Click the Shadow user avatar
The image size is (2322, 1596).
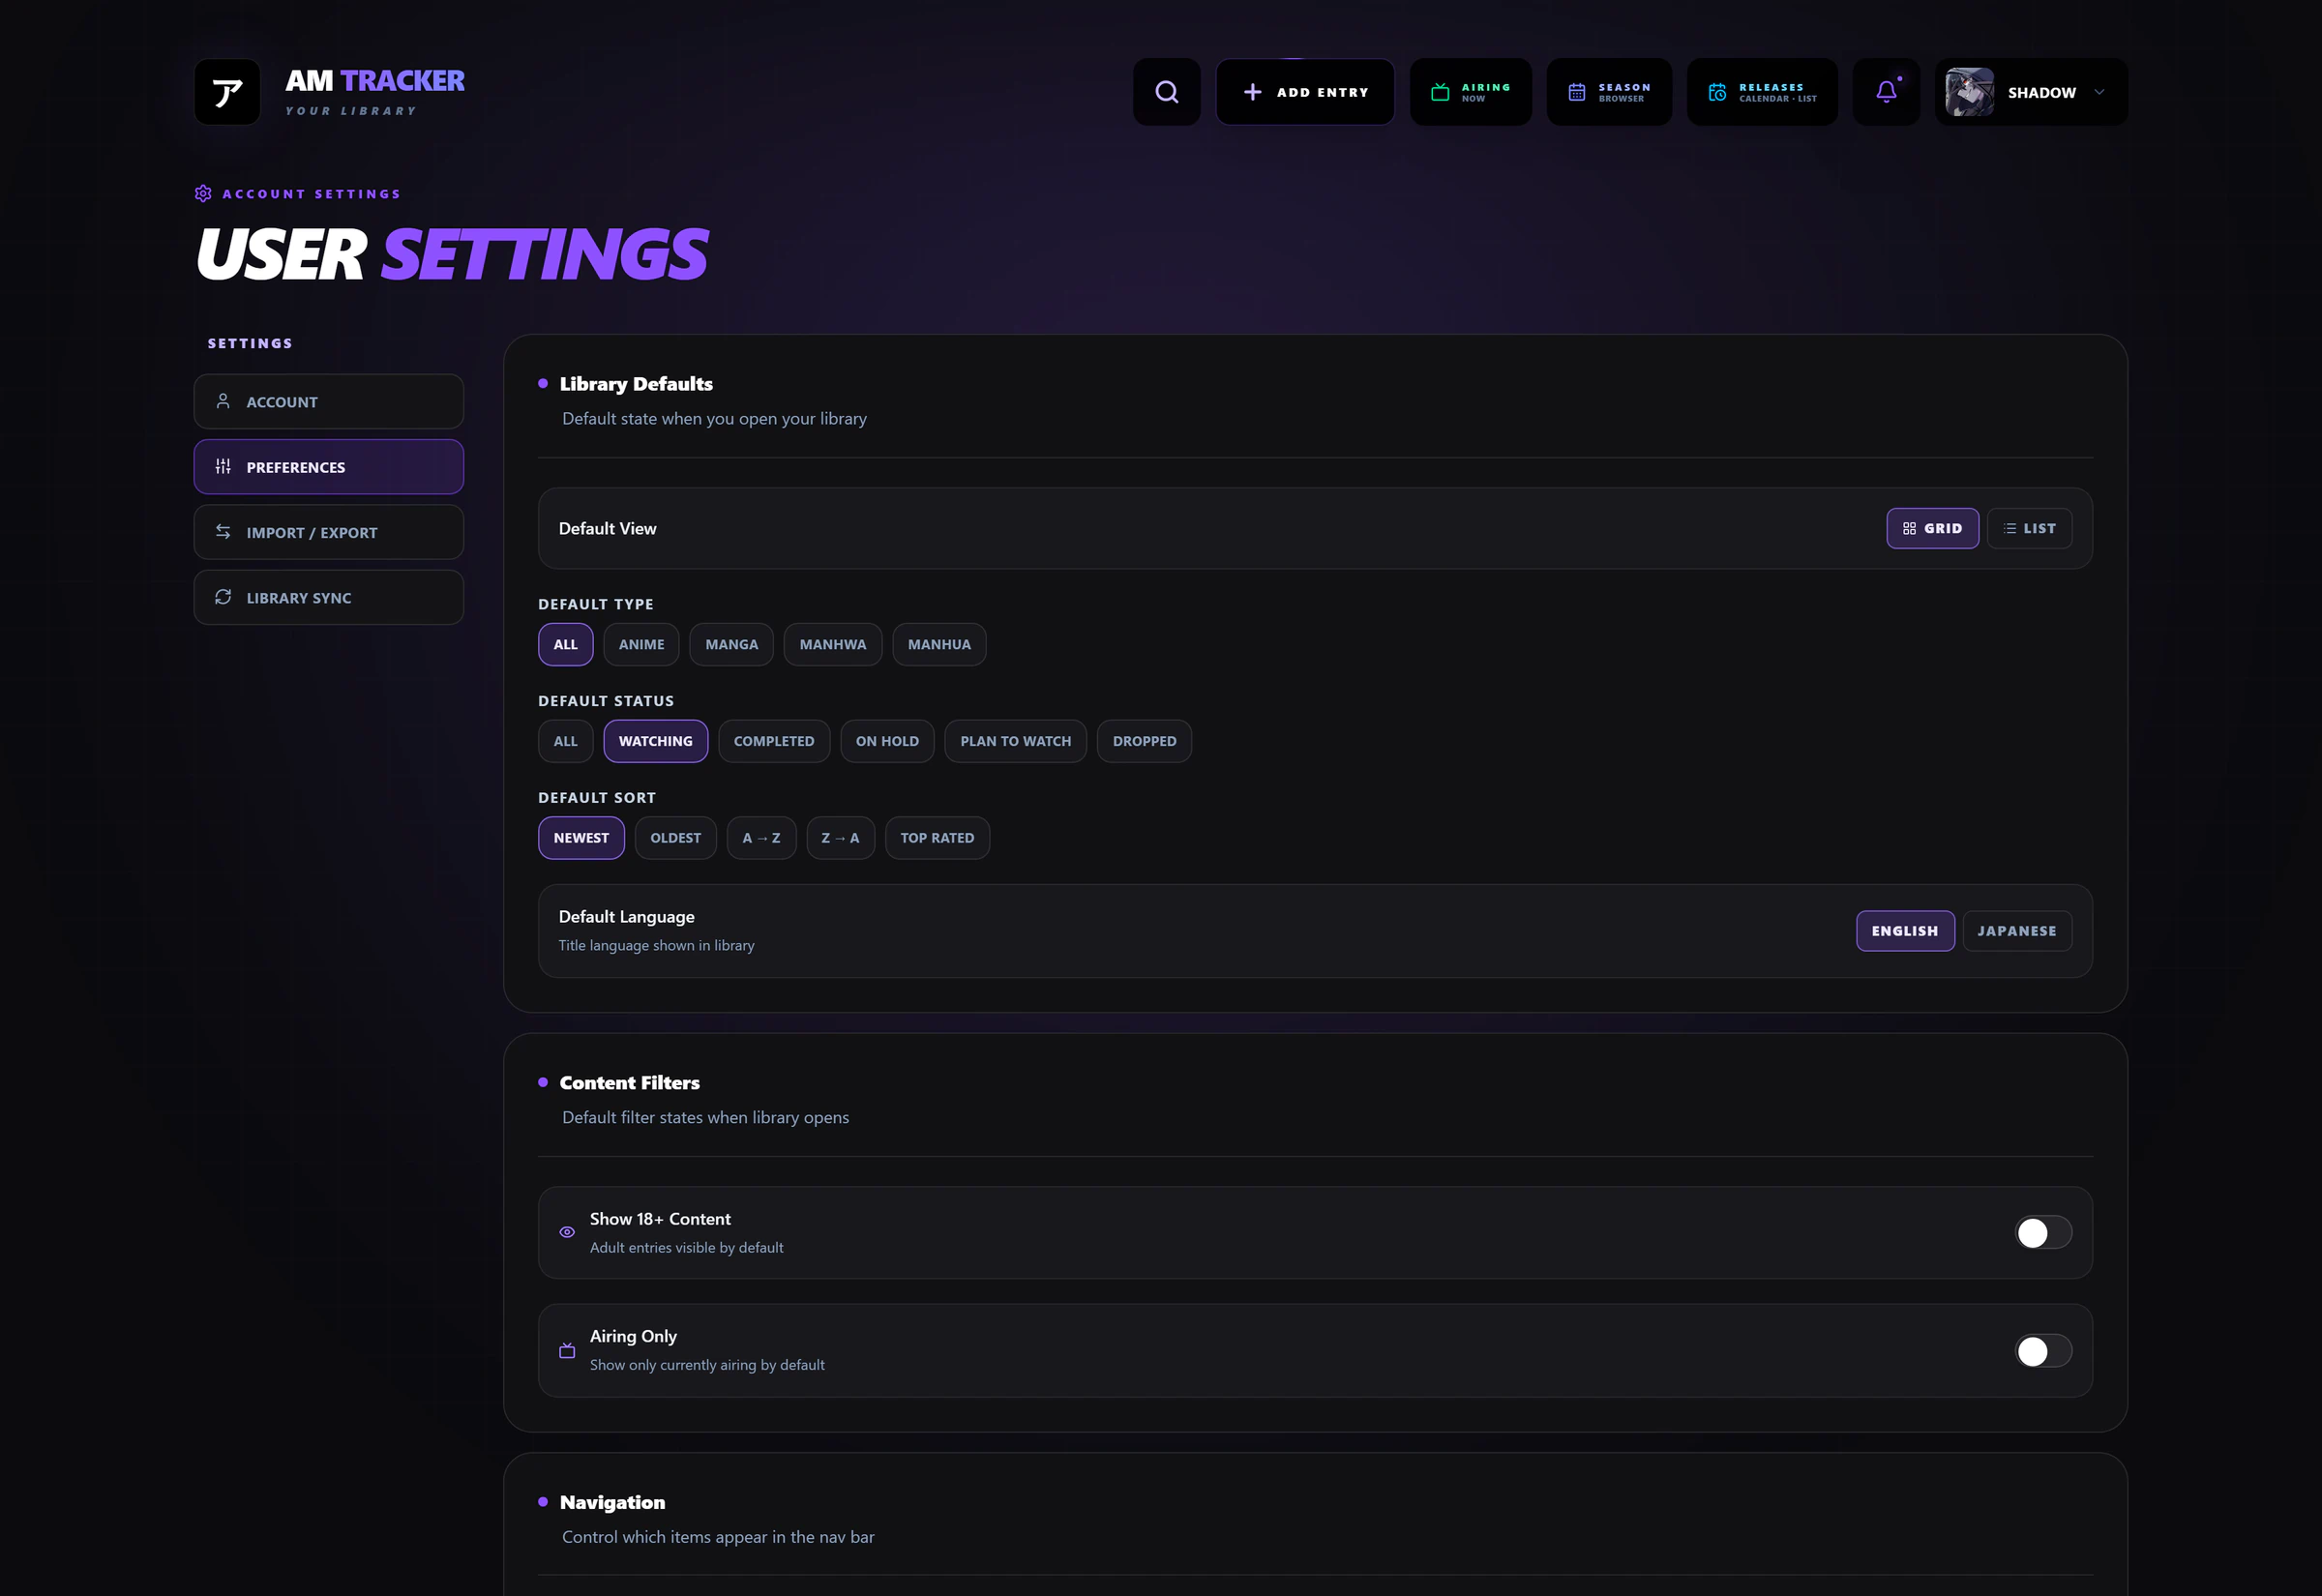point(1969,92)
